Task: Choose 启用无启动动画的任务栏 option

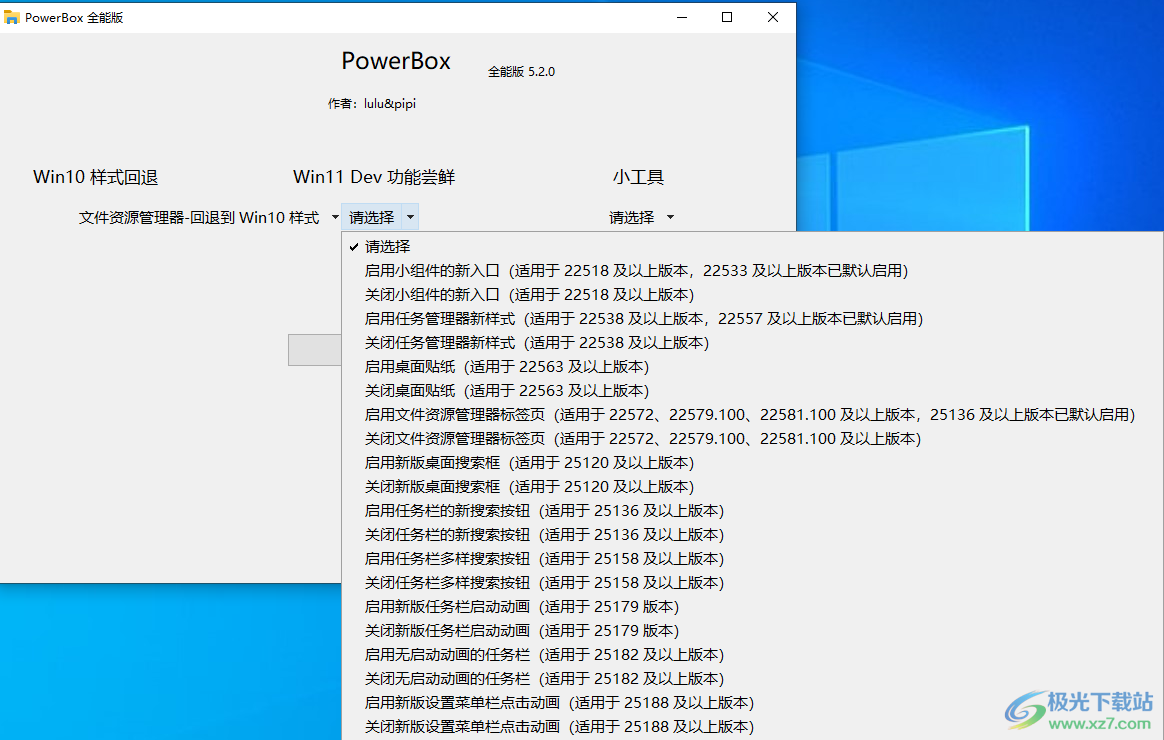Action: click(753, 655)
